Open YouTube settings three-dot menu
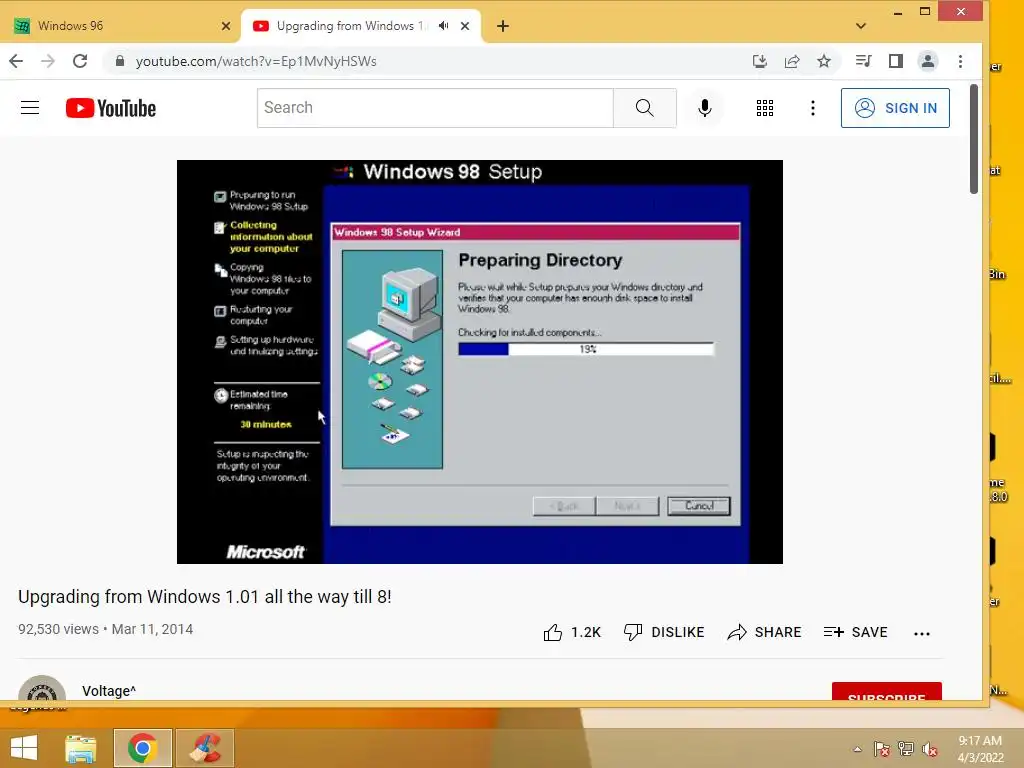Viewport: 1024px width, 768px height. click(x=812, y=108)
